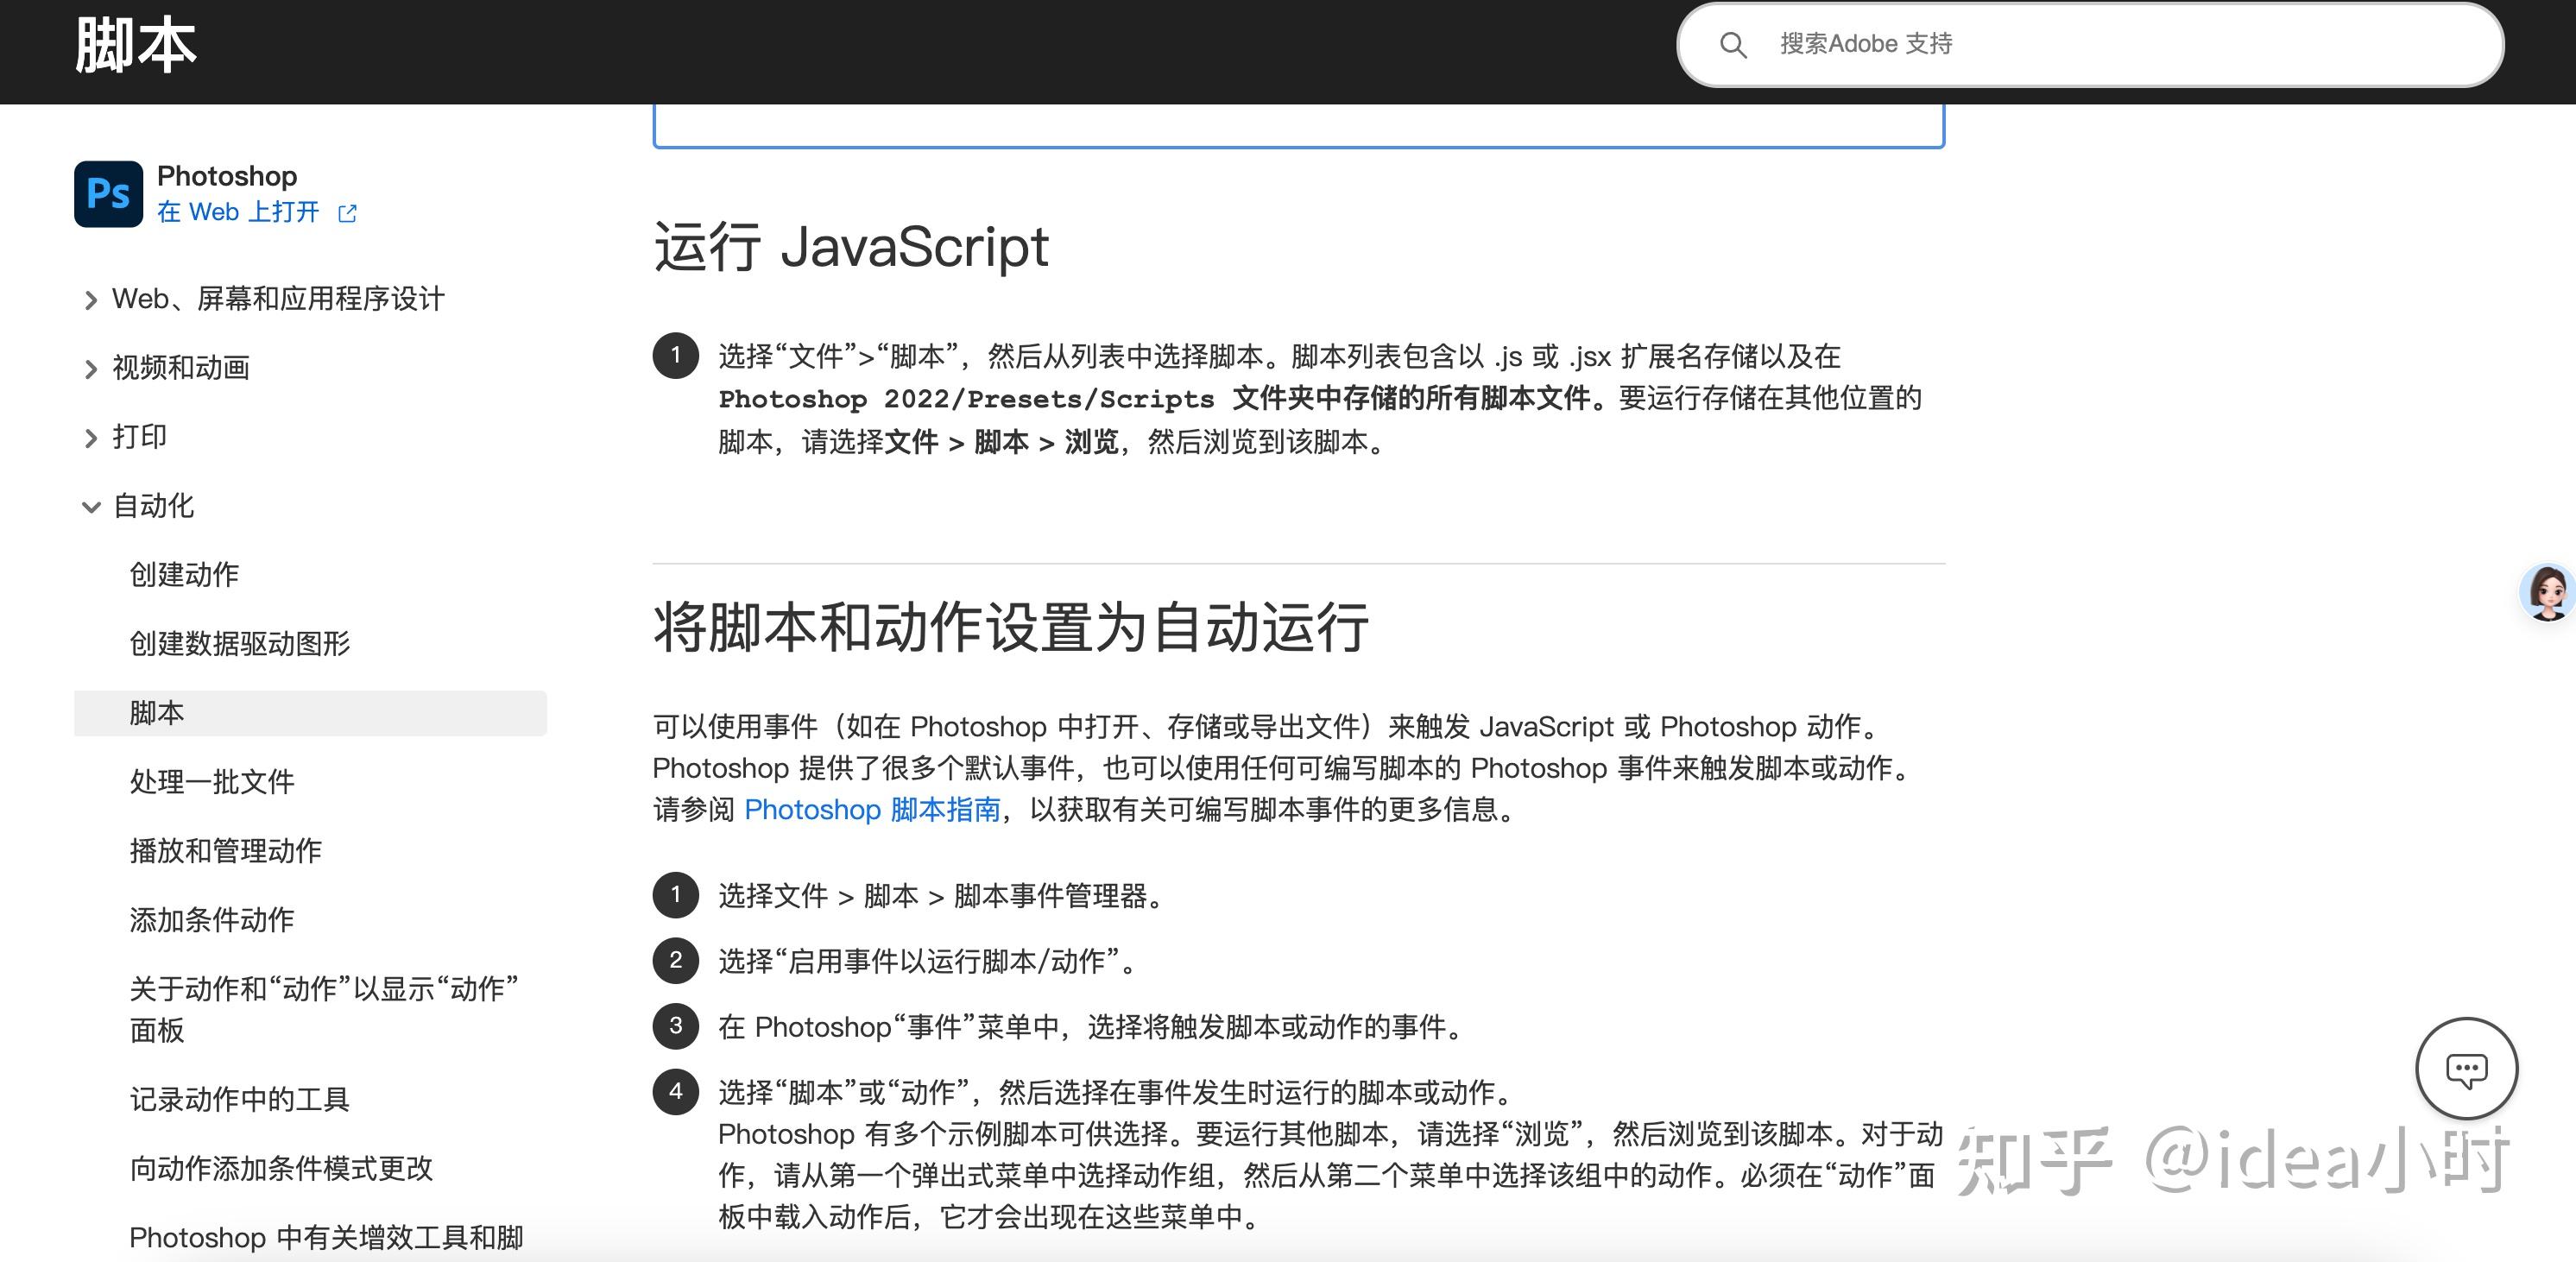Image resolution: width=2576 pixels, height=1262 pixels.
Task: Select the highlighted 脚本 sidebar item
Action: click(157, 713)
